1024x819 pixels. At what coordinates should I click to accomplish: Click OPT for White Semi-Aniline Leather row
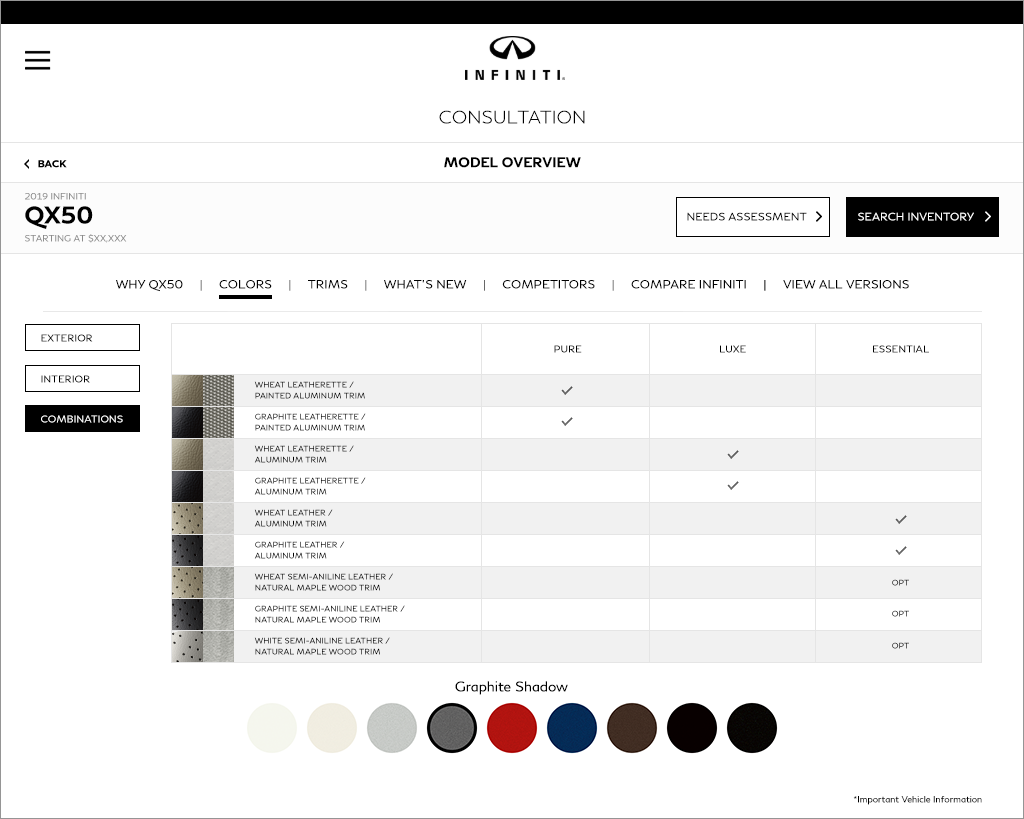click(x=900, y=646)
